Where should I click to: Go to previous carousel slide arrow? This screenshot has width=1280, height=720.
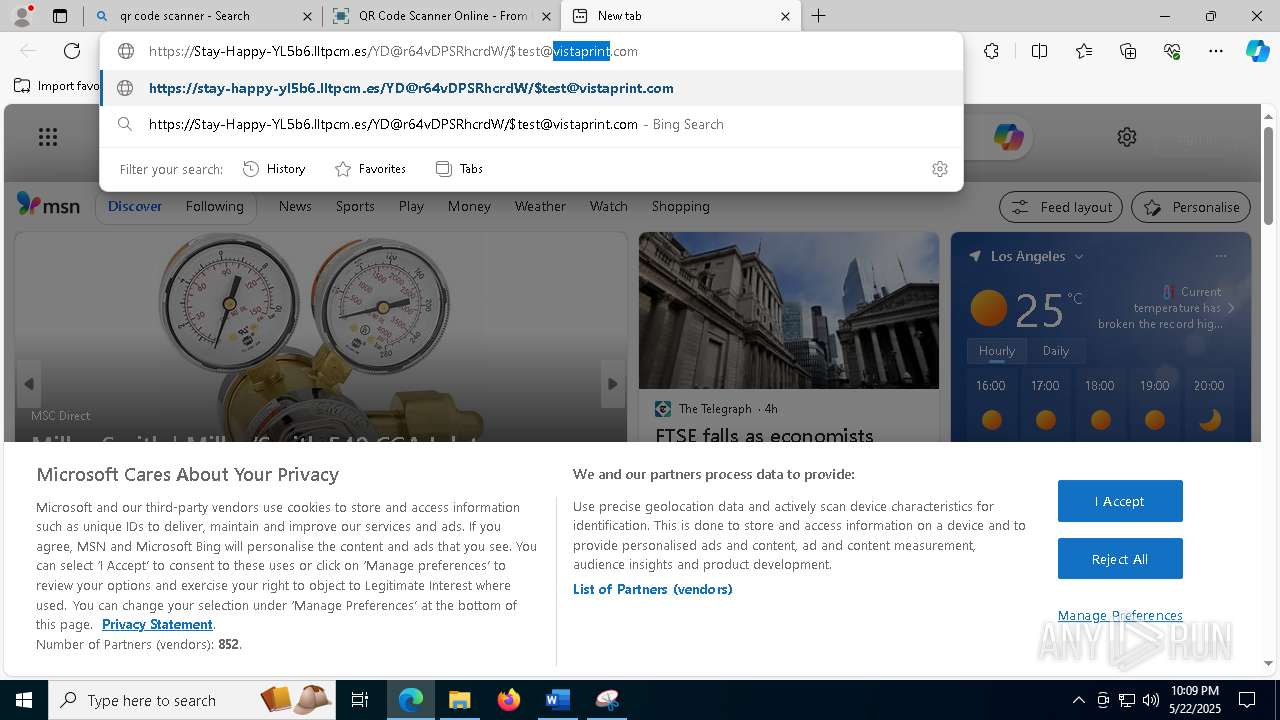pos(29,384)
